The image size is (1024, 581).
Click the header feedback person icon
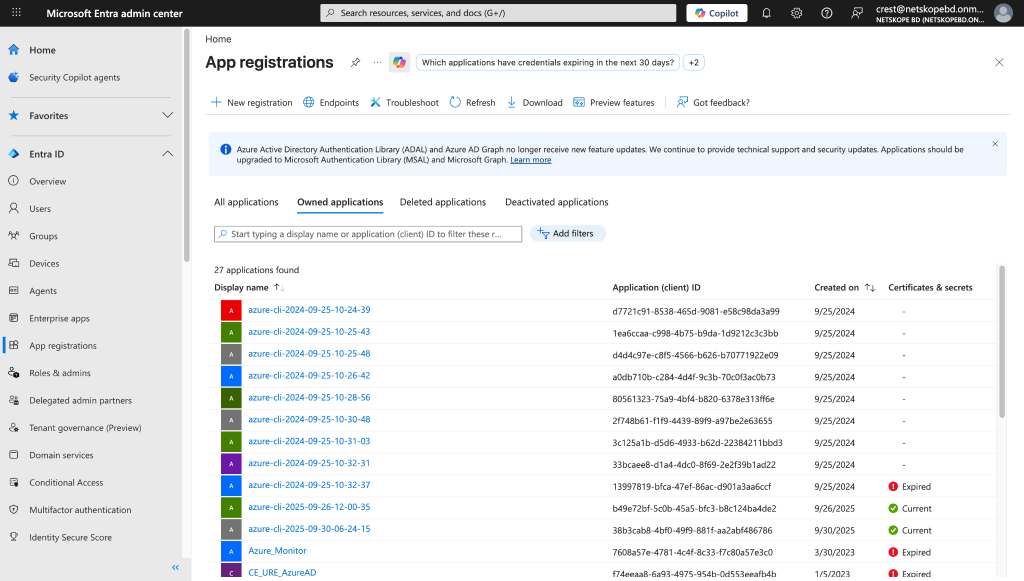[x=857, y=13]
